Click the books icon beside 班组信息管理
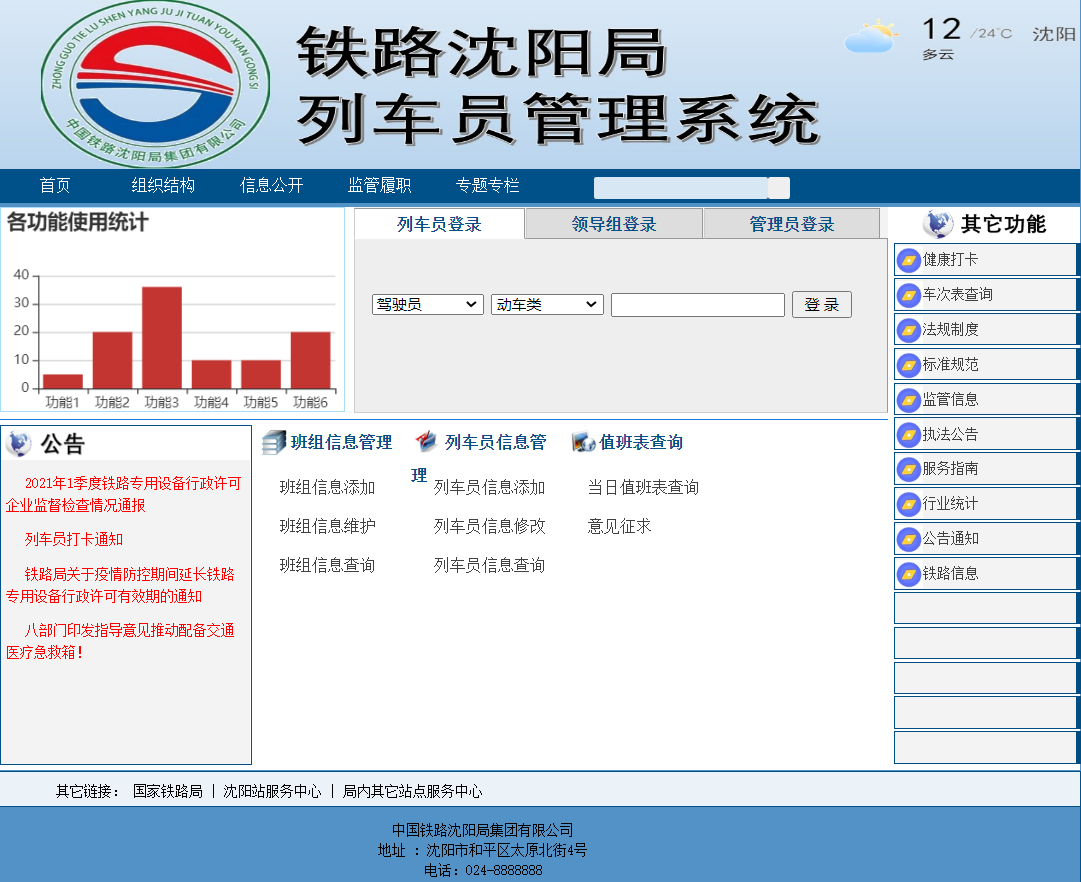The image size is (1081, 882). tap(274, 442)
